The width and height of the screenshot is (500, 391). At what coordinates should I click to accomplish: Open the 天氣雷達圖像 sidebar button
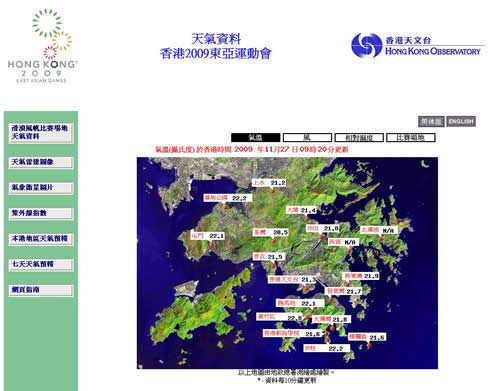[x=41, y=162]
